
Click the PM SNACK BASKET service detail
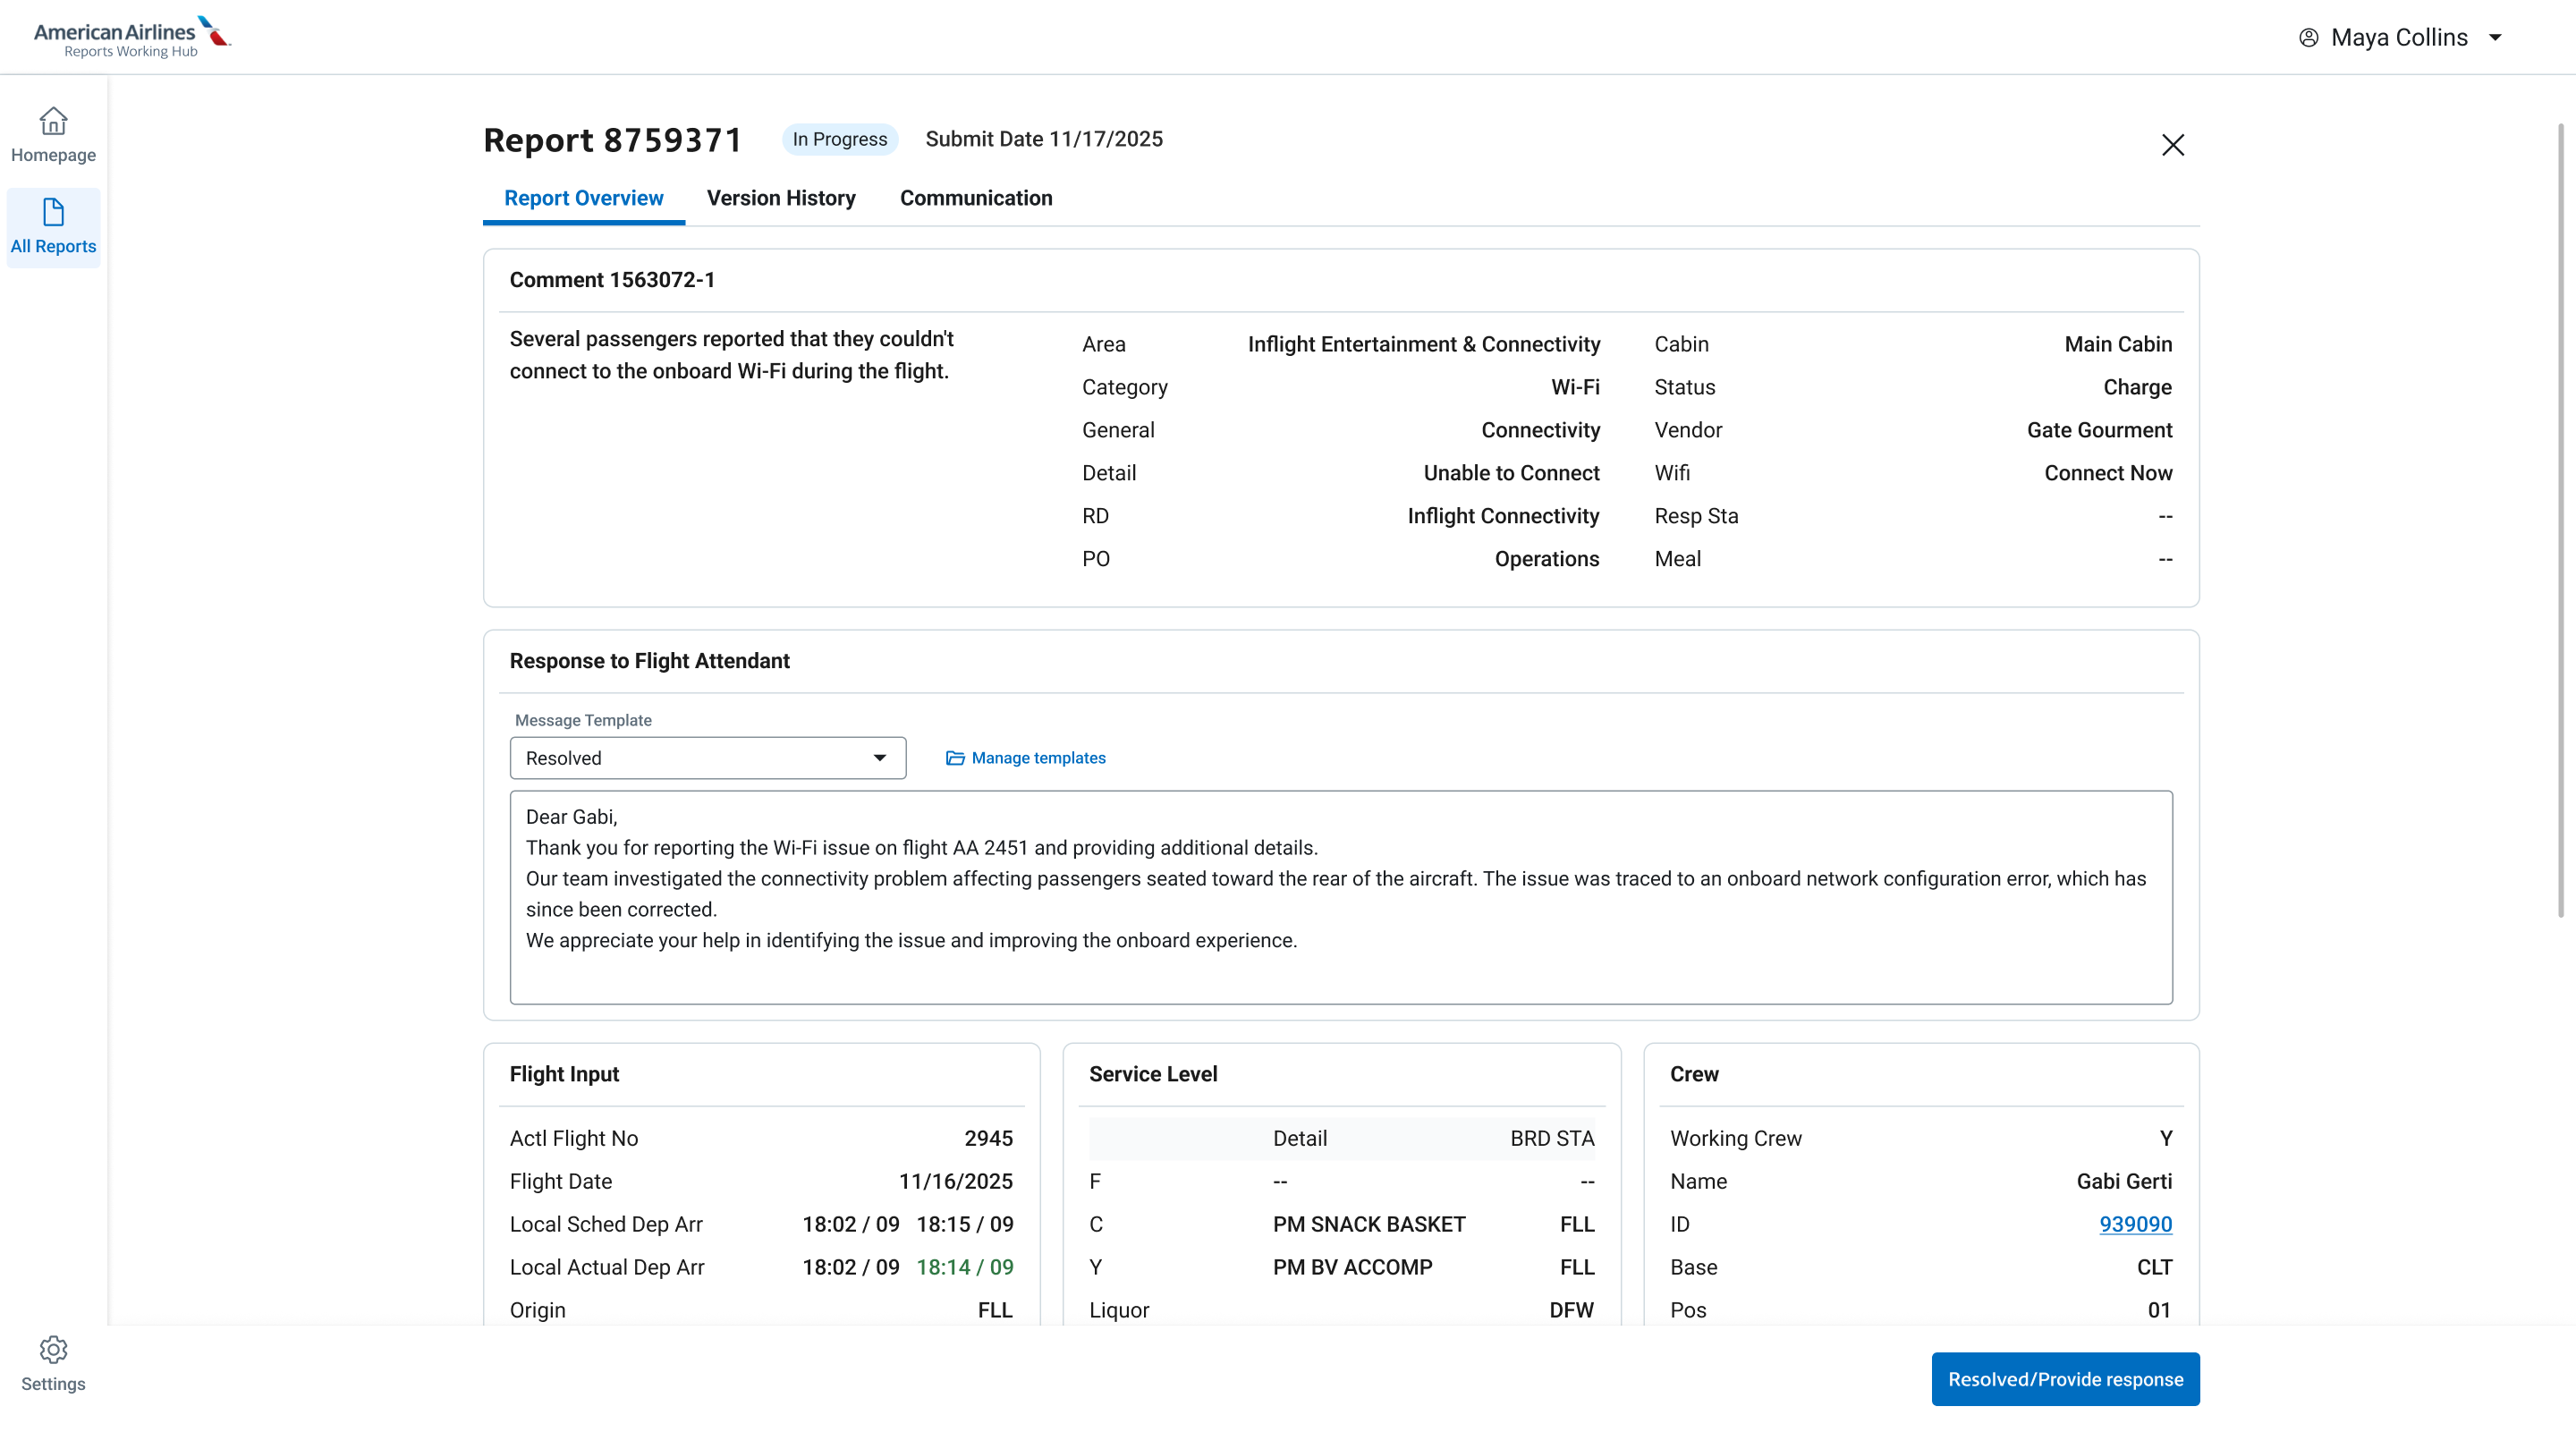point(1369,1224)
